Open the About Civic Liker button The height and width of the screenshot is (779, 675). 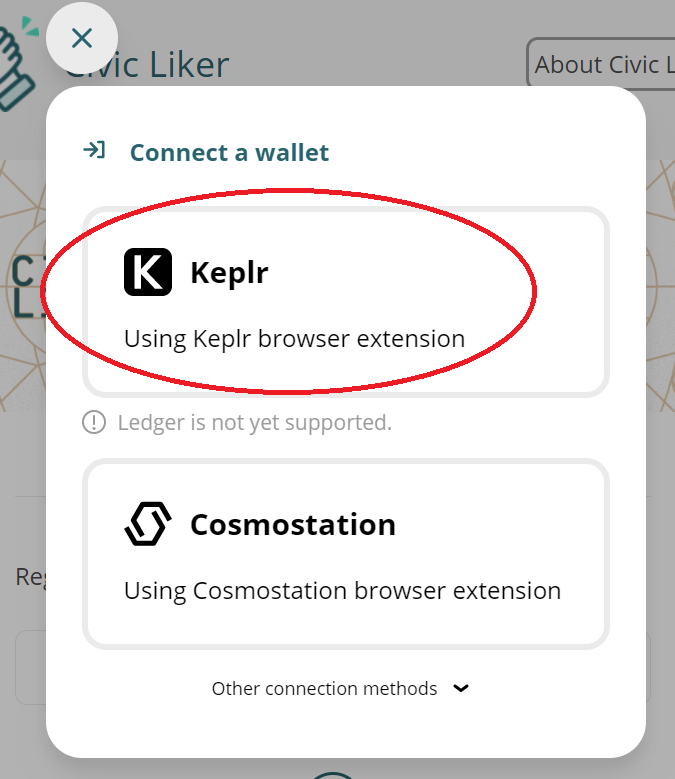point(601,64)
